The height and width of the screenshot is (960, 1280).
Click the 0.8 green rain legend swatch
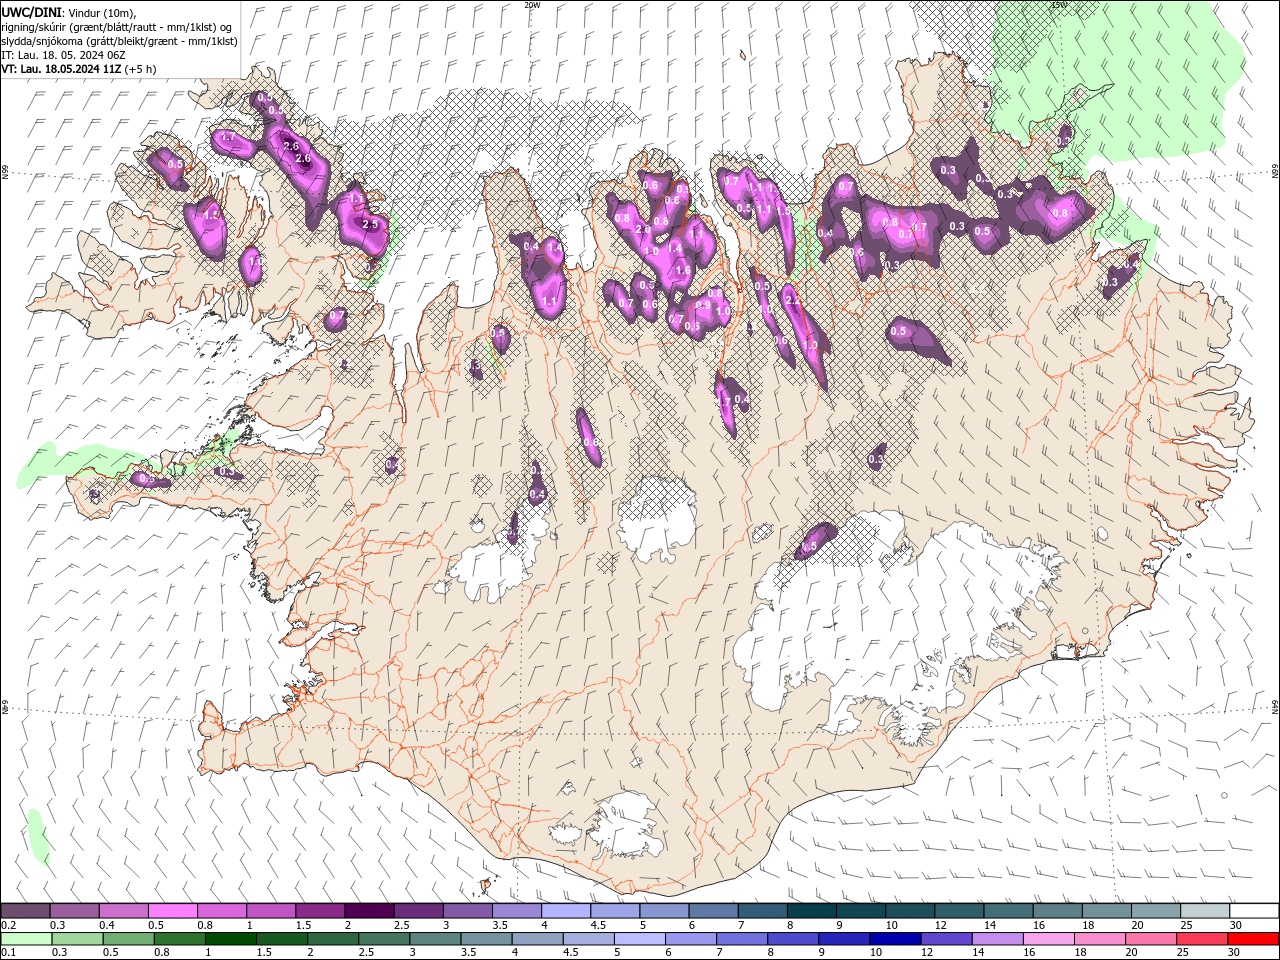(179, 939)
